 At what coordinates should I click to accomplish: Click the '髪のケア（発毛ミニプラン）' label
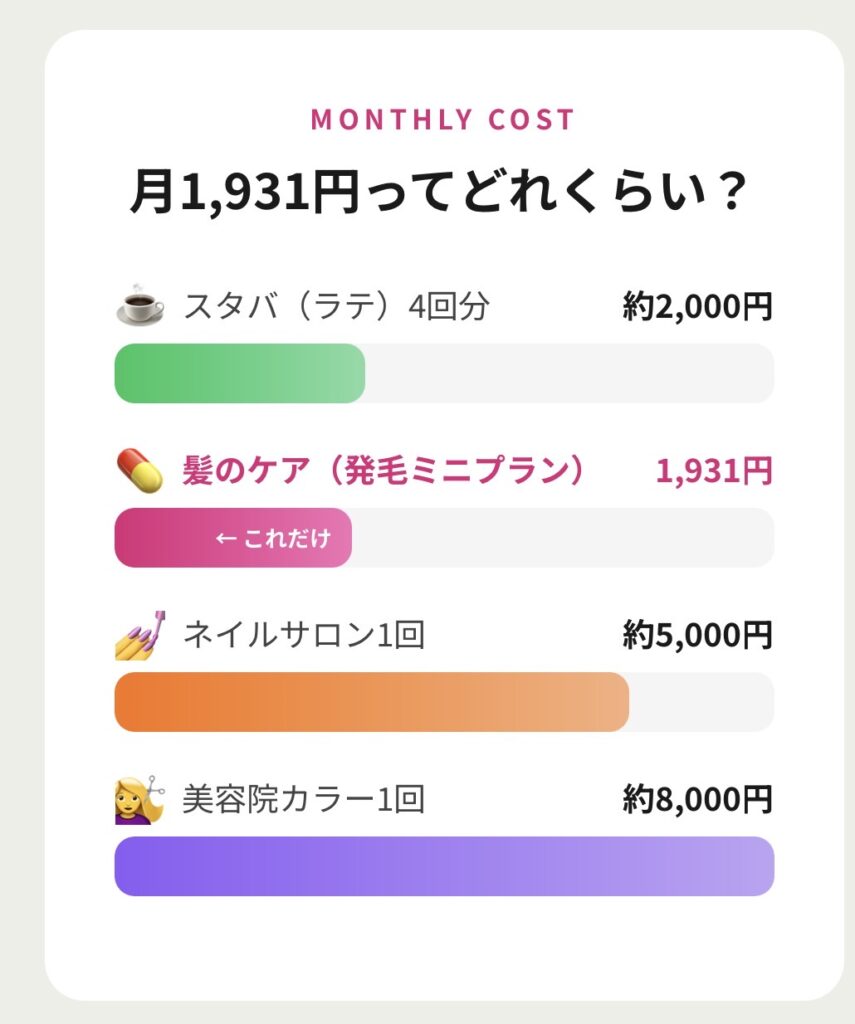pyautogui.click(x=384, y=470)
